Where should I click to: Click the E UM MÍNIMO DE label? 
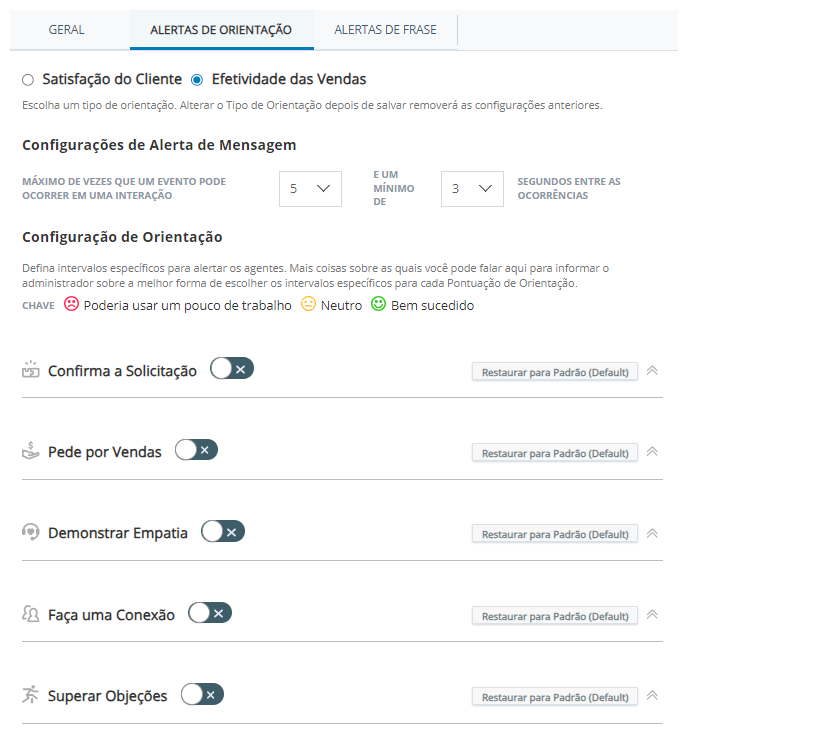[x=393, y=188]
